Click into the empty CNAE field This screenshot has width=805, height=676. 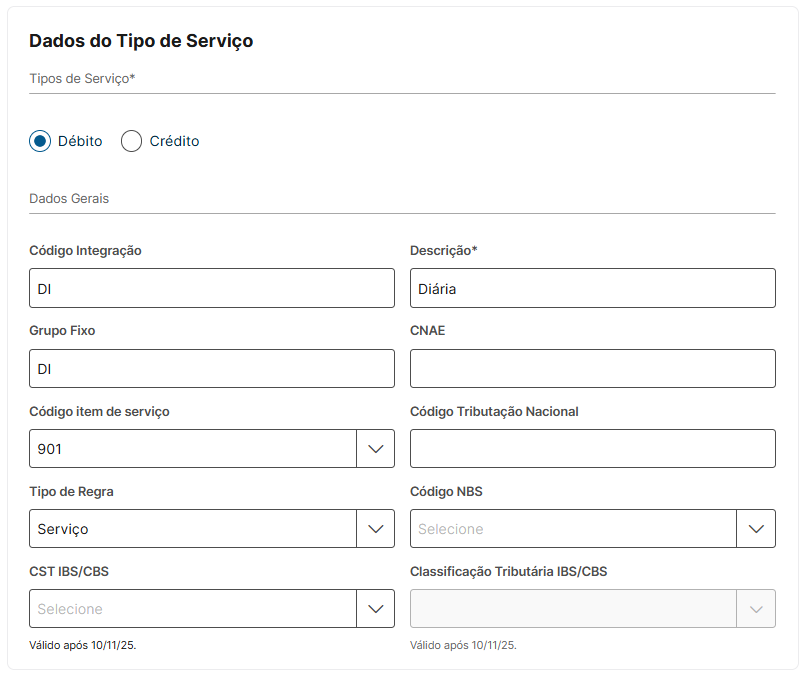point(592,369)
